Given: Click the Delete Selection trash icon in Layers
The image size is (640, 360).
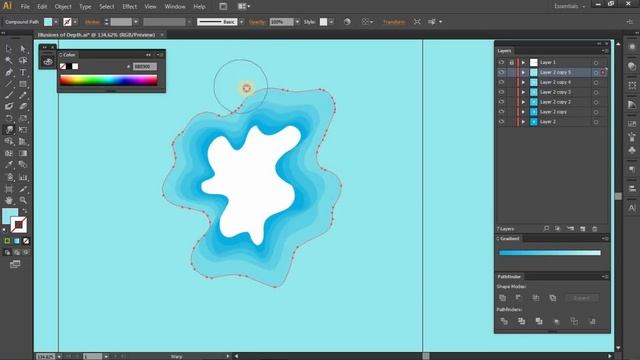Looking at the screenshot, I should coord(594,229).
